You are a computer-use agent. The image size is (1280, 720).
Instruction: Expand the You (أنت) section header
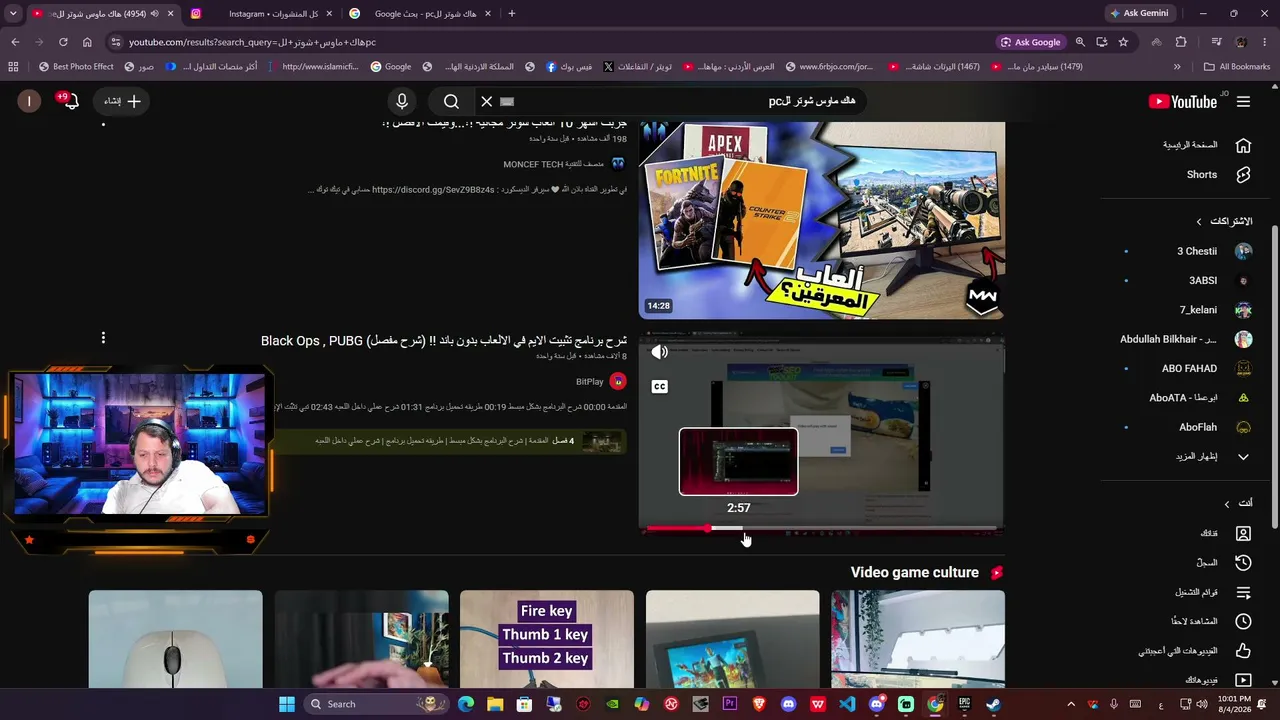click(x=1238, y=503)
